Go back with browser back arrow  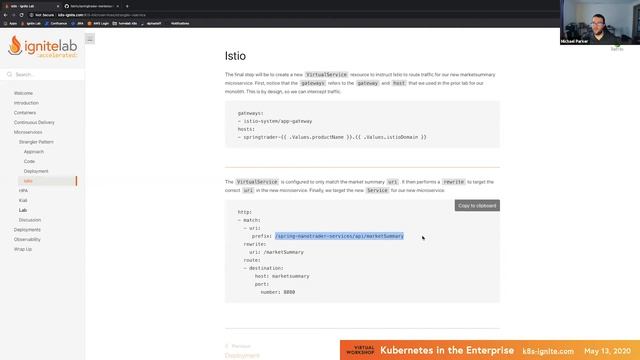(x=5, y=15)
